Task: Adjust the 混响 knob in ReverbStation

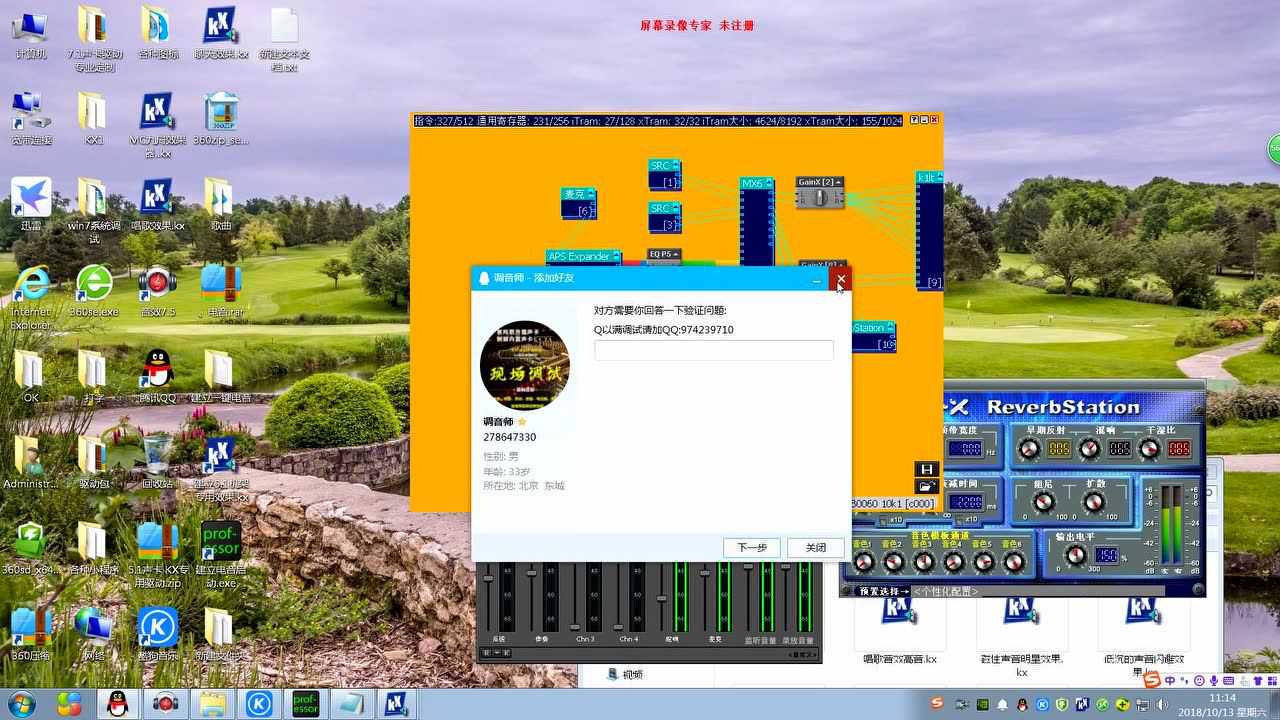Action: (x=1091, y=449)
